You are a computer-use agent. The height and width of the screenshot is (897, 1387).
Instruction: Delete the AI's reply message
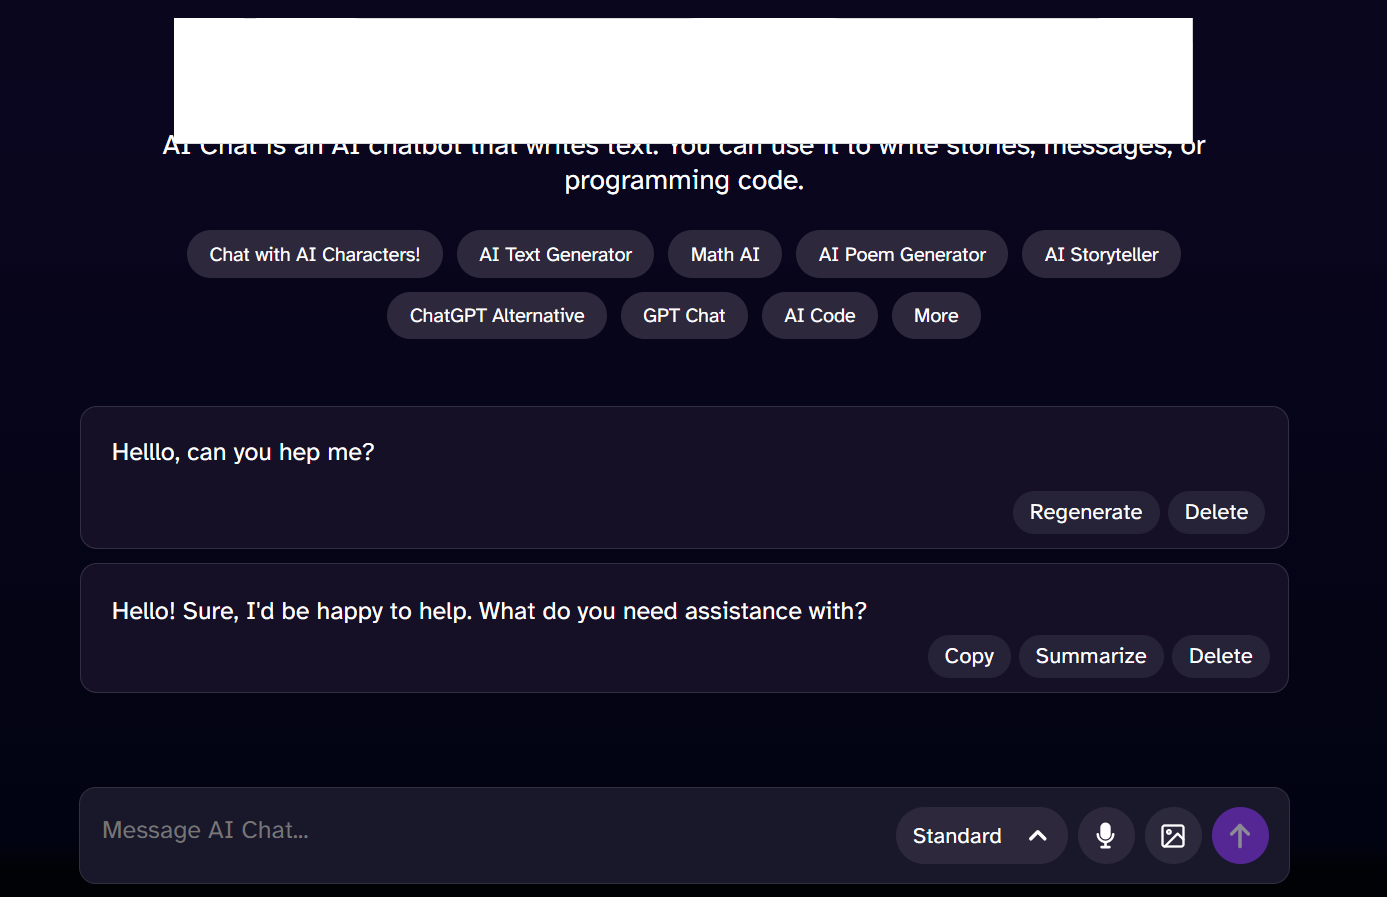pos(1219,656)
